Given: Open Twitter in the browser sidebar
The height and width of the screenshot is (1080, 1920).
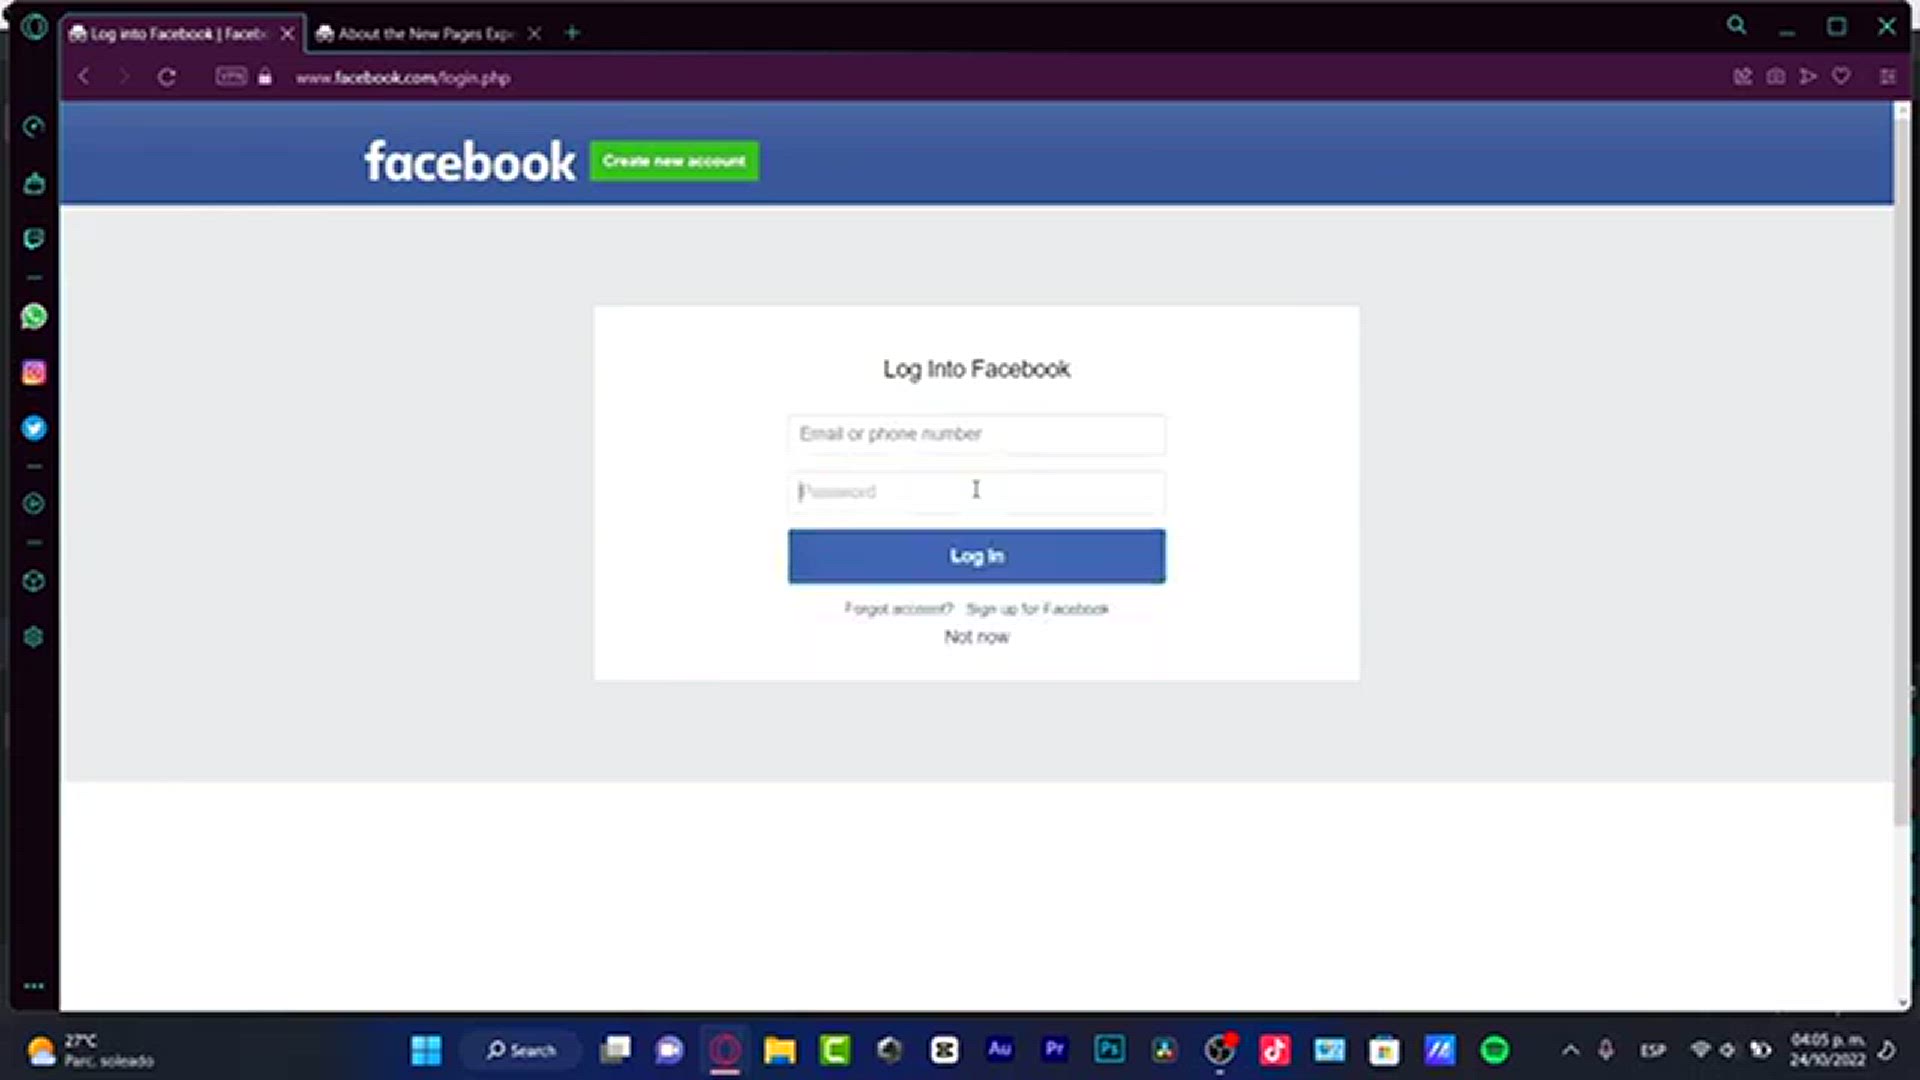Looking at the screenshot, I should pos(34,428).
